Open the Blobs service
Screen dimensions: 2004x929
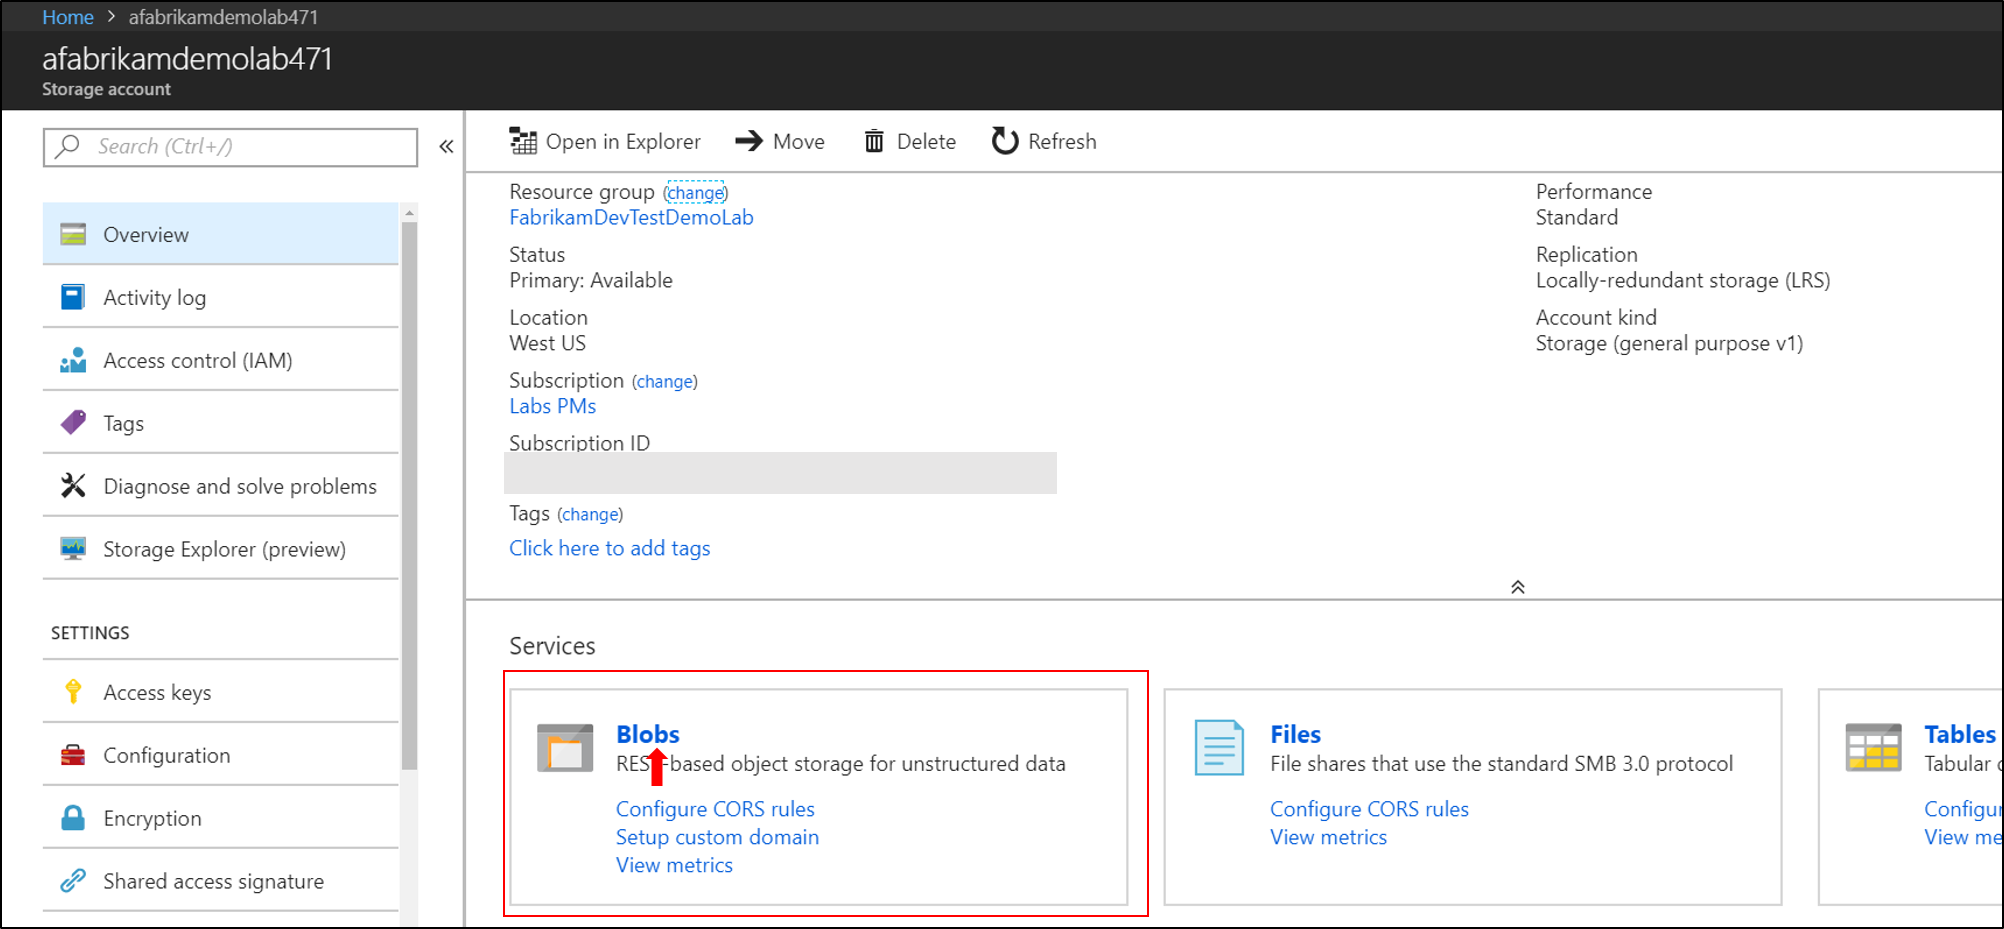(648, 734)
